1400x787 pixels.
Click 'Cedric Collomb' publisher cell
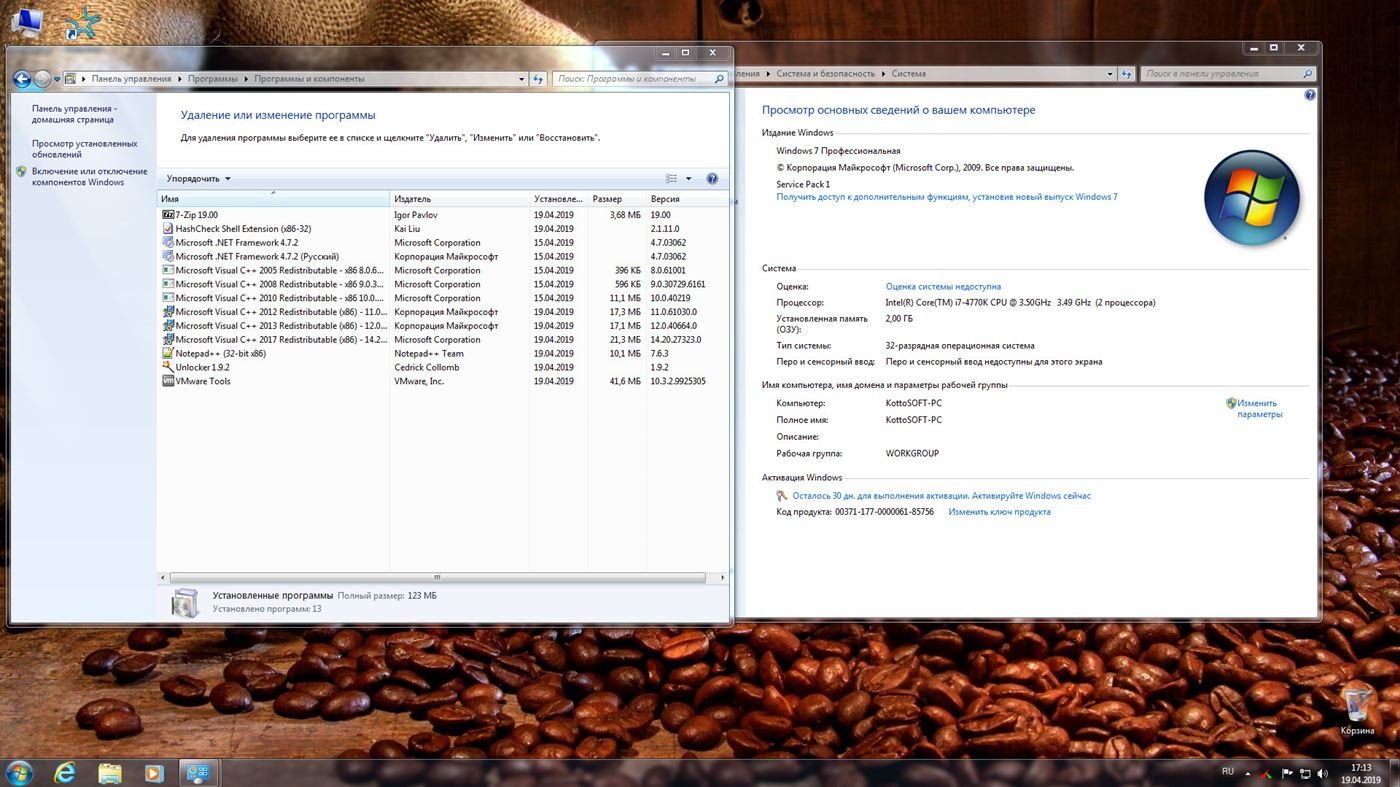point(427,367)
